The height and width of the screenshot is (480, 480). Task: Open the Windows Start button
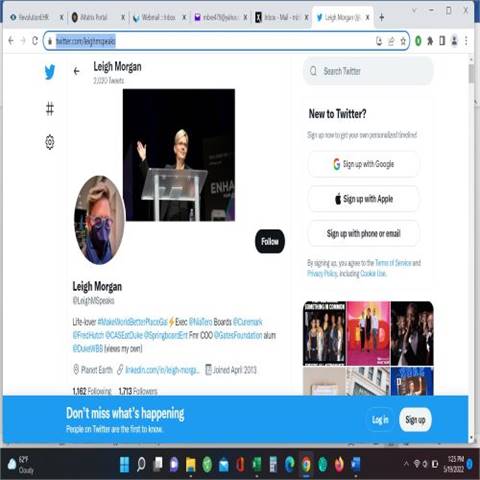coord(124,464)
